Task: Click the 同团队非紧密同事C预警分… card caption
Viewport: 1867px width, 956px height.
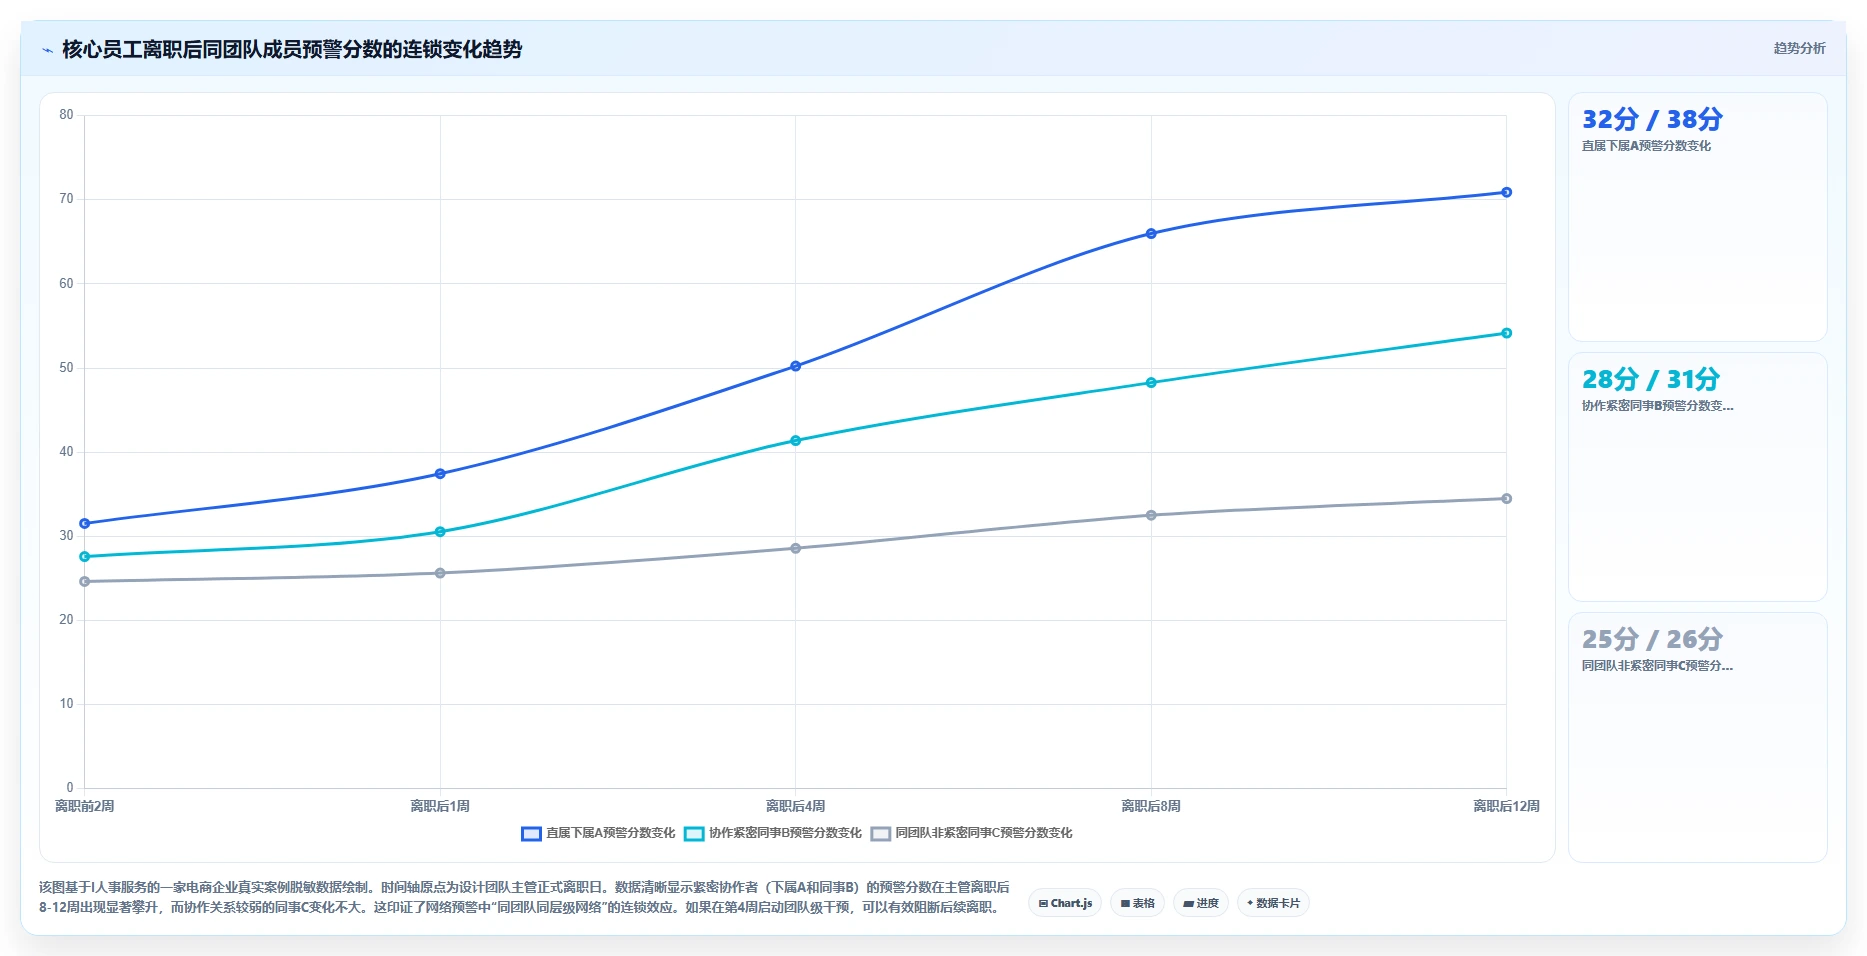Action: [x=1657, y=666]
